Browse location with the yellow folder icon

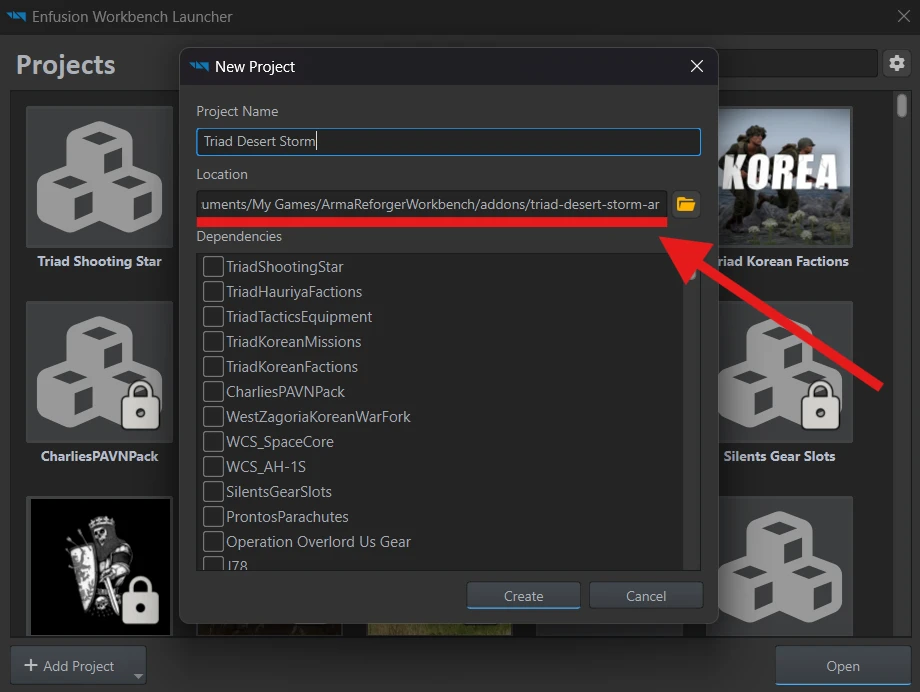[x=685, y=204]
